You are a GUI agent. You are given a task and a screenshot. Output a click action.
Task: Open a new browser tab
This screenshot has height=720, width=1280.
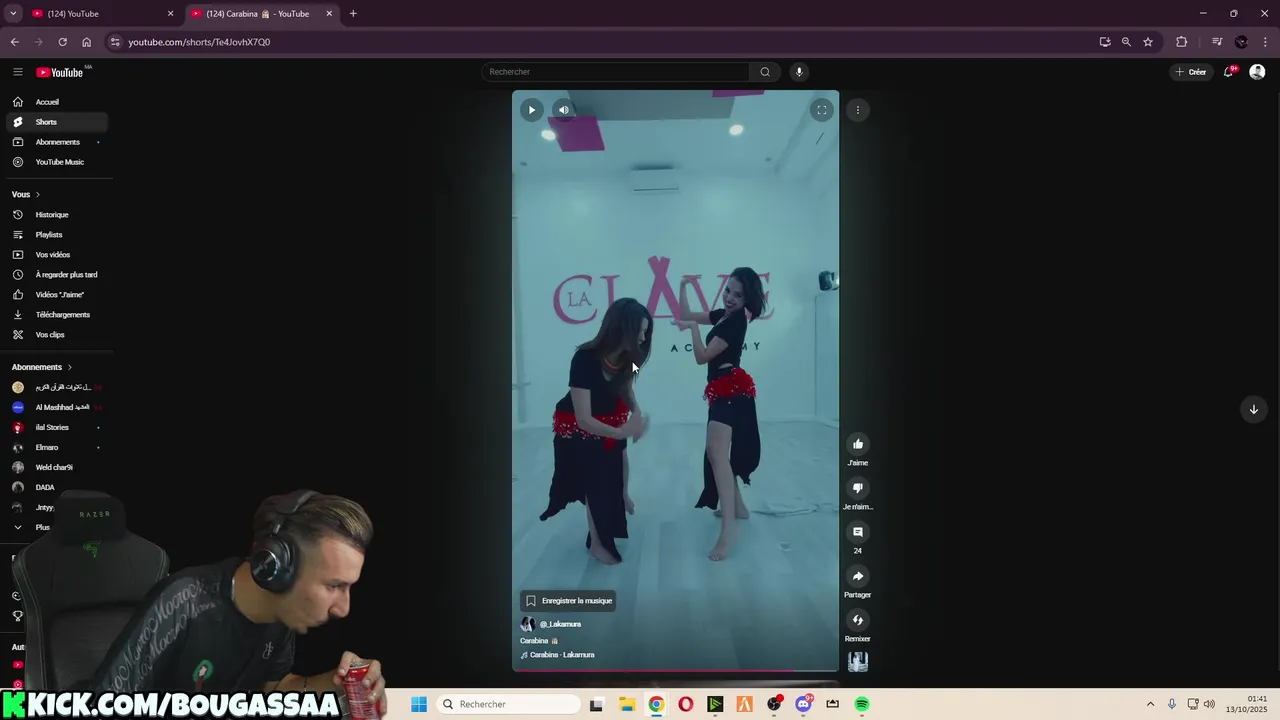pos(353,14)
